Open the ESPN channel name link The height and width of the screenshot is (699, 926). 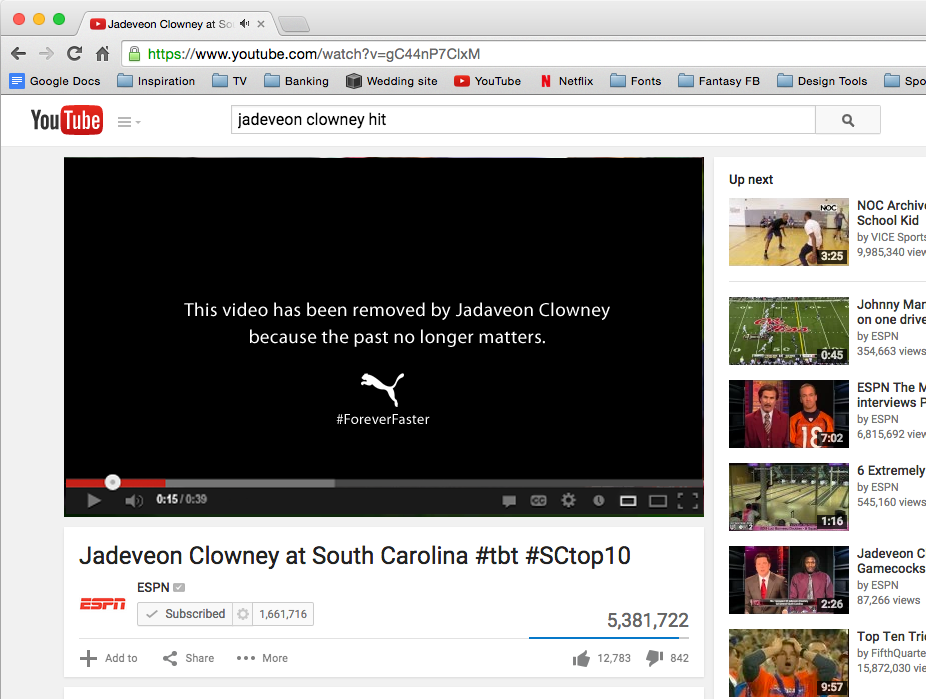(x=153, y=587)
